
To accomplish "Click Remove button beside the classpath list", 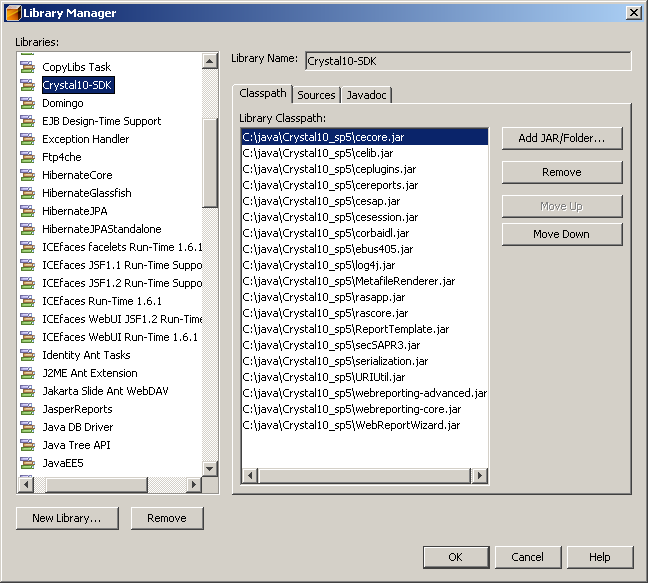I will (x=562, y=172).
